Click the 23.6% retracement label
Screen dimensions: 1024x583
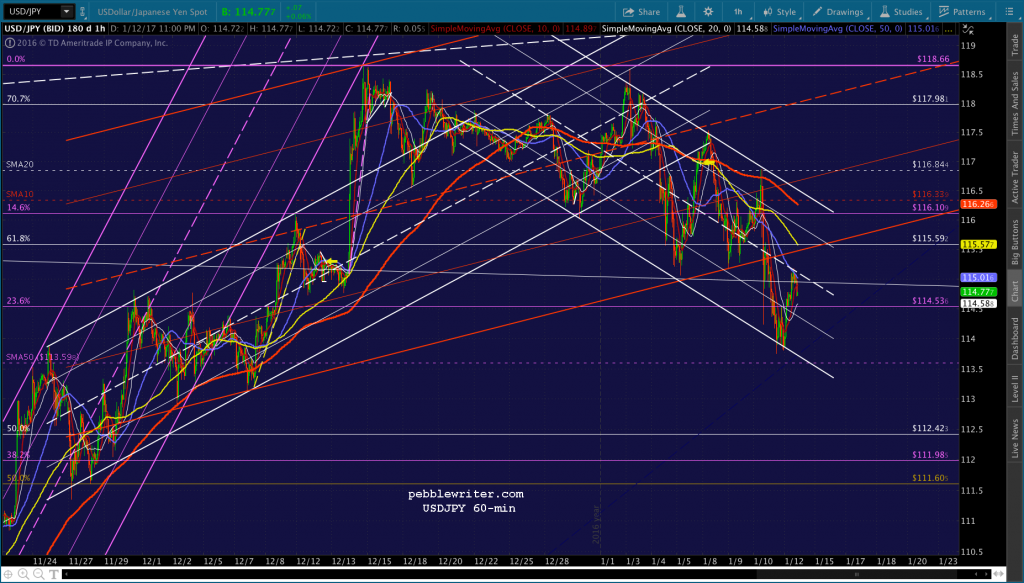point(18,301)
